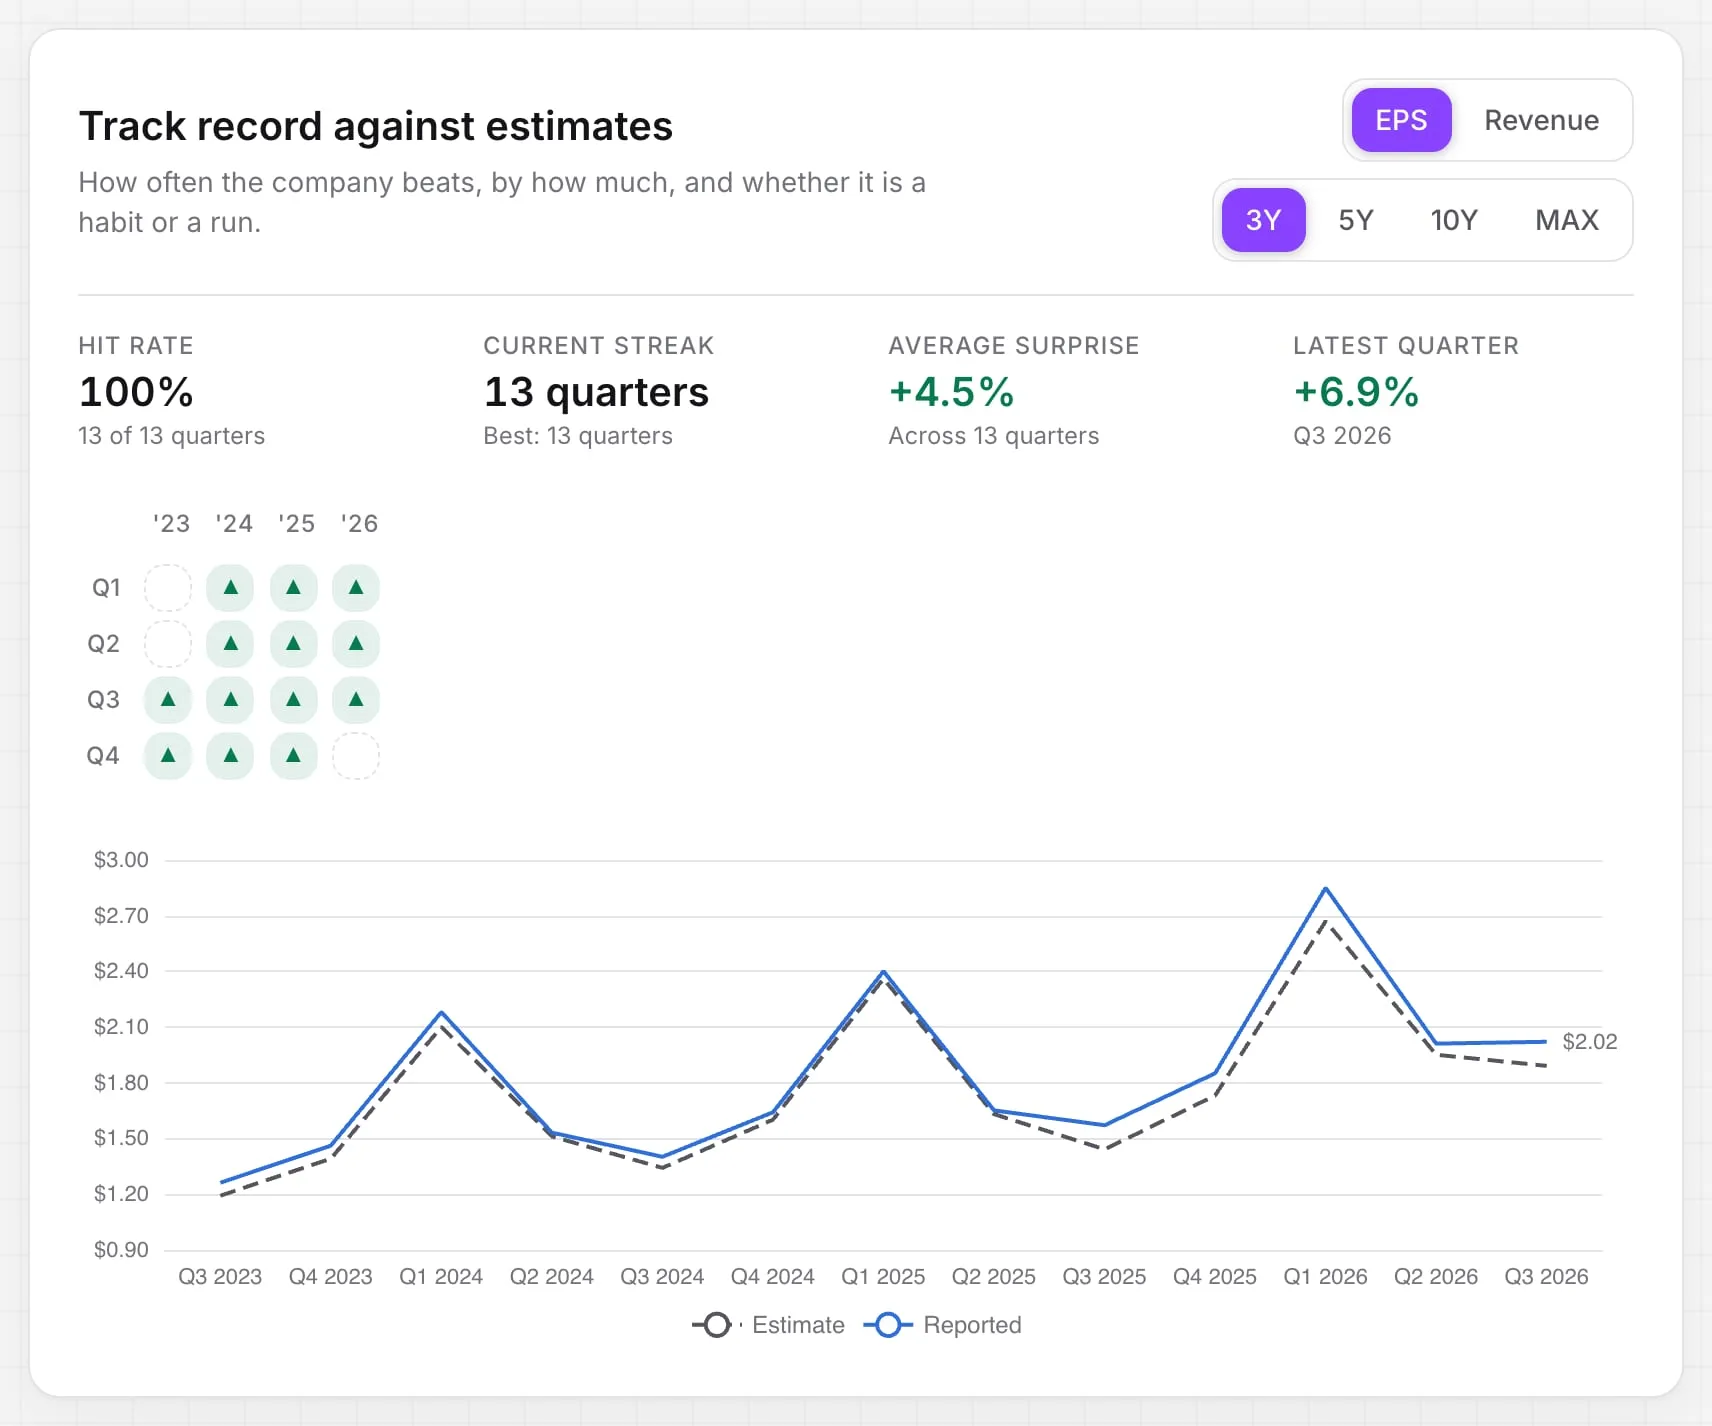The width and height of the screenshot is (1712, 1426).
Task: Switch to Revenue view
Action: click(1541, 120)
